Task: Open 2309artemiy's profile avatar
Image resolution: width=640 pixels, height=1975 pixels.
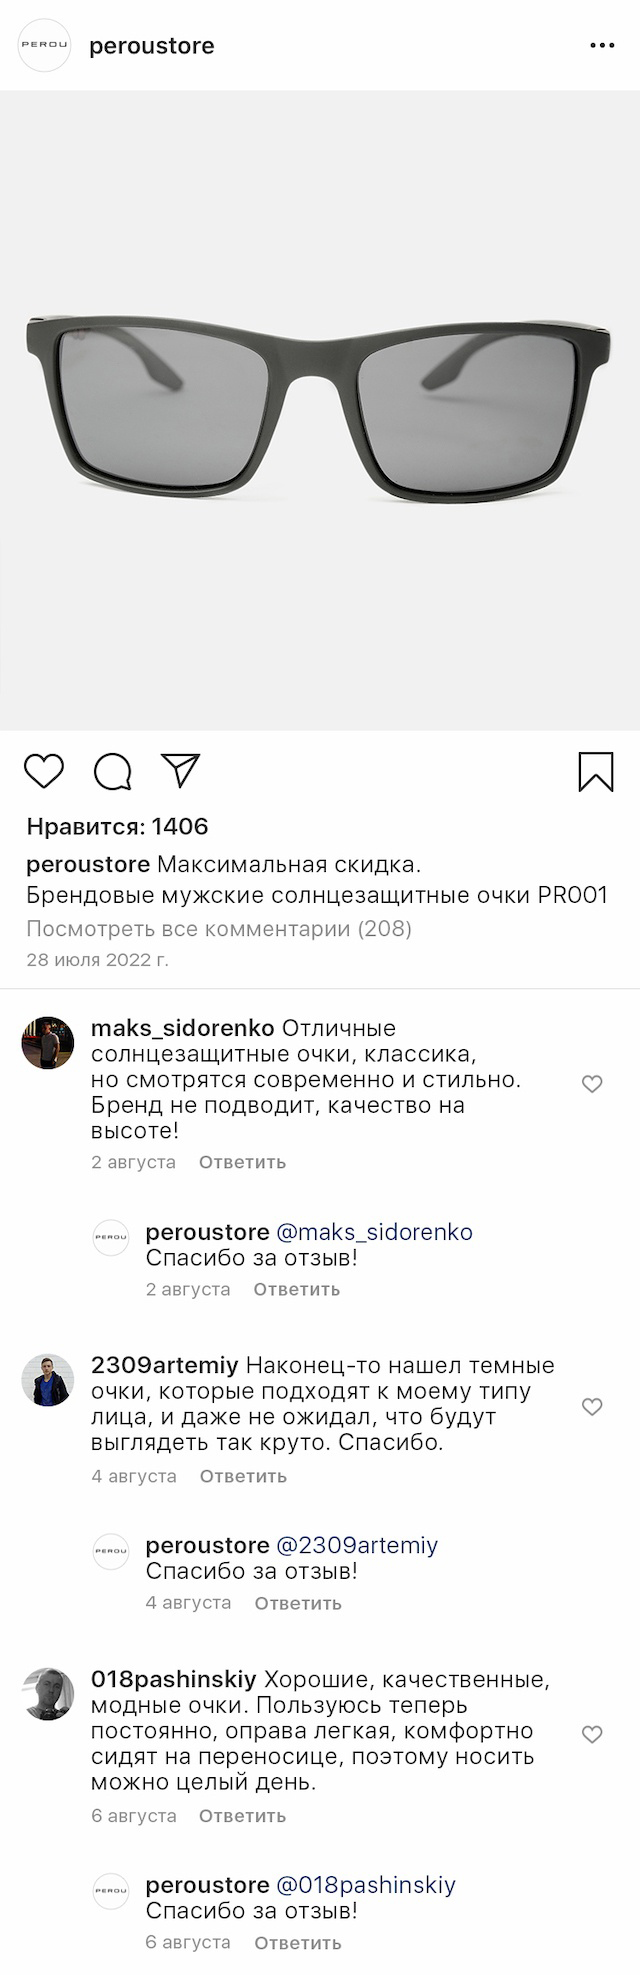Action: [x=48, y=1380]
